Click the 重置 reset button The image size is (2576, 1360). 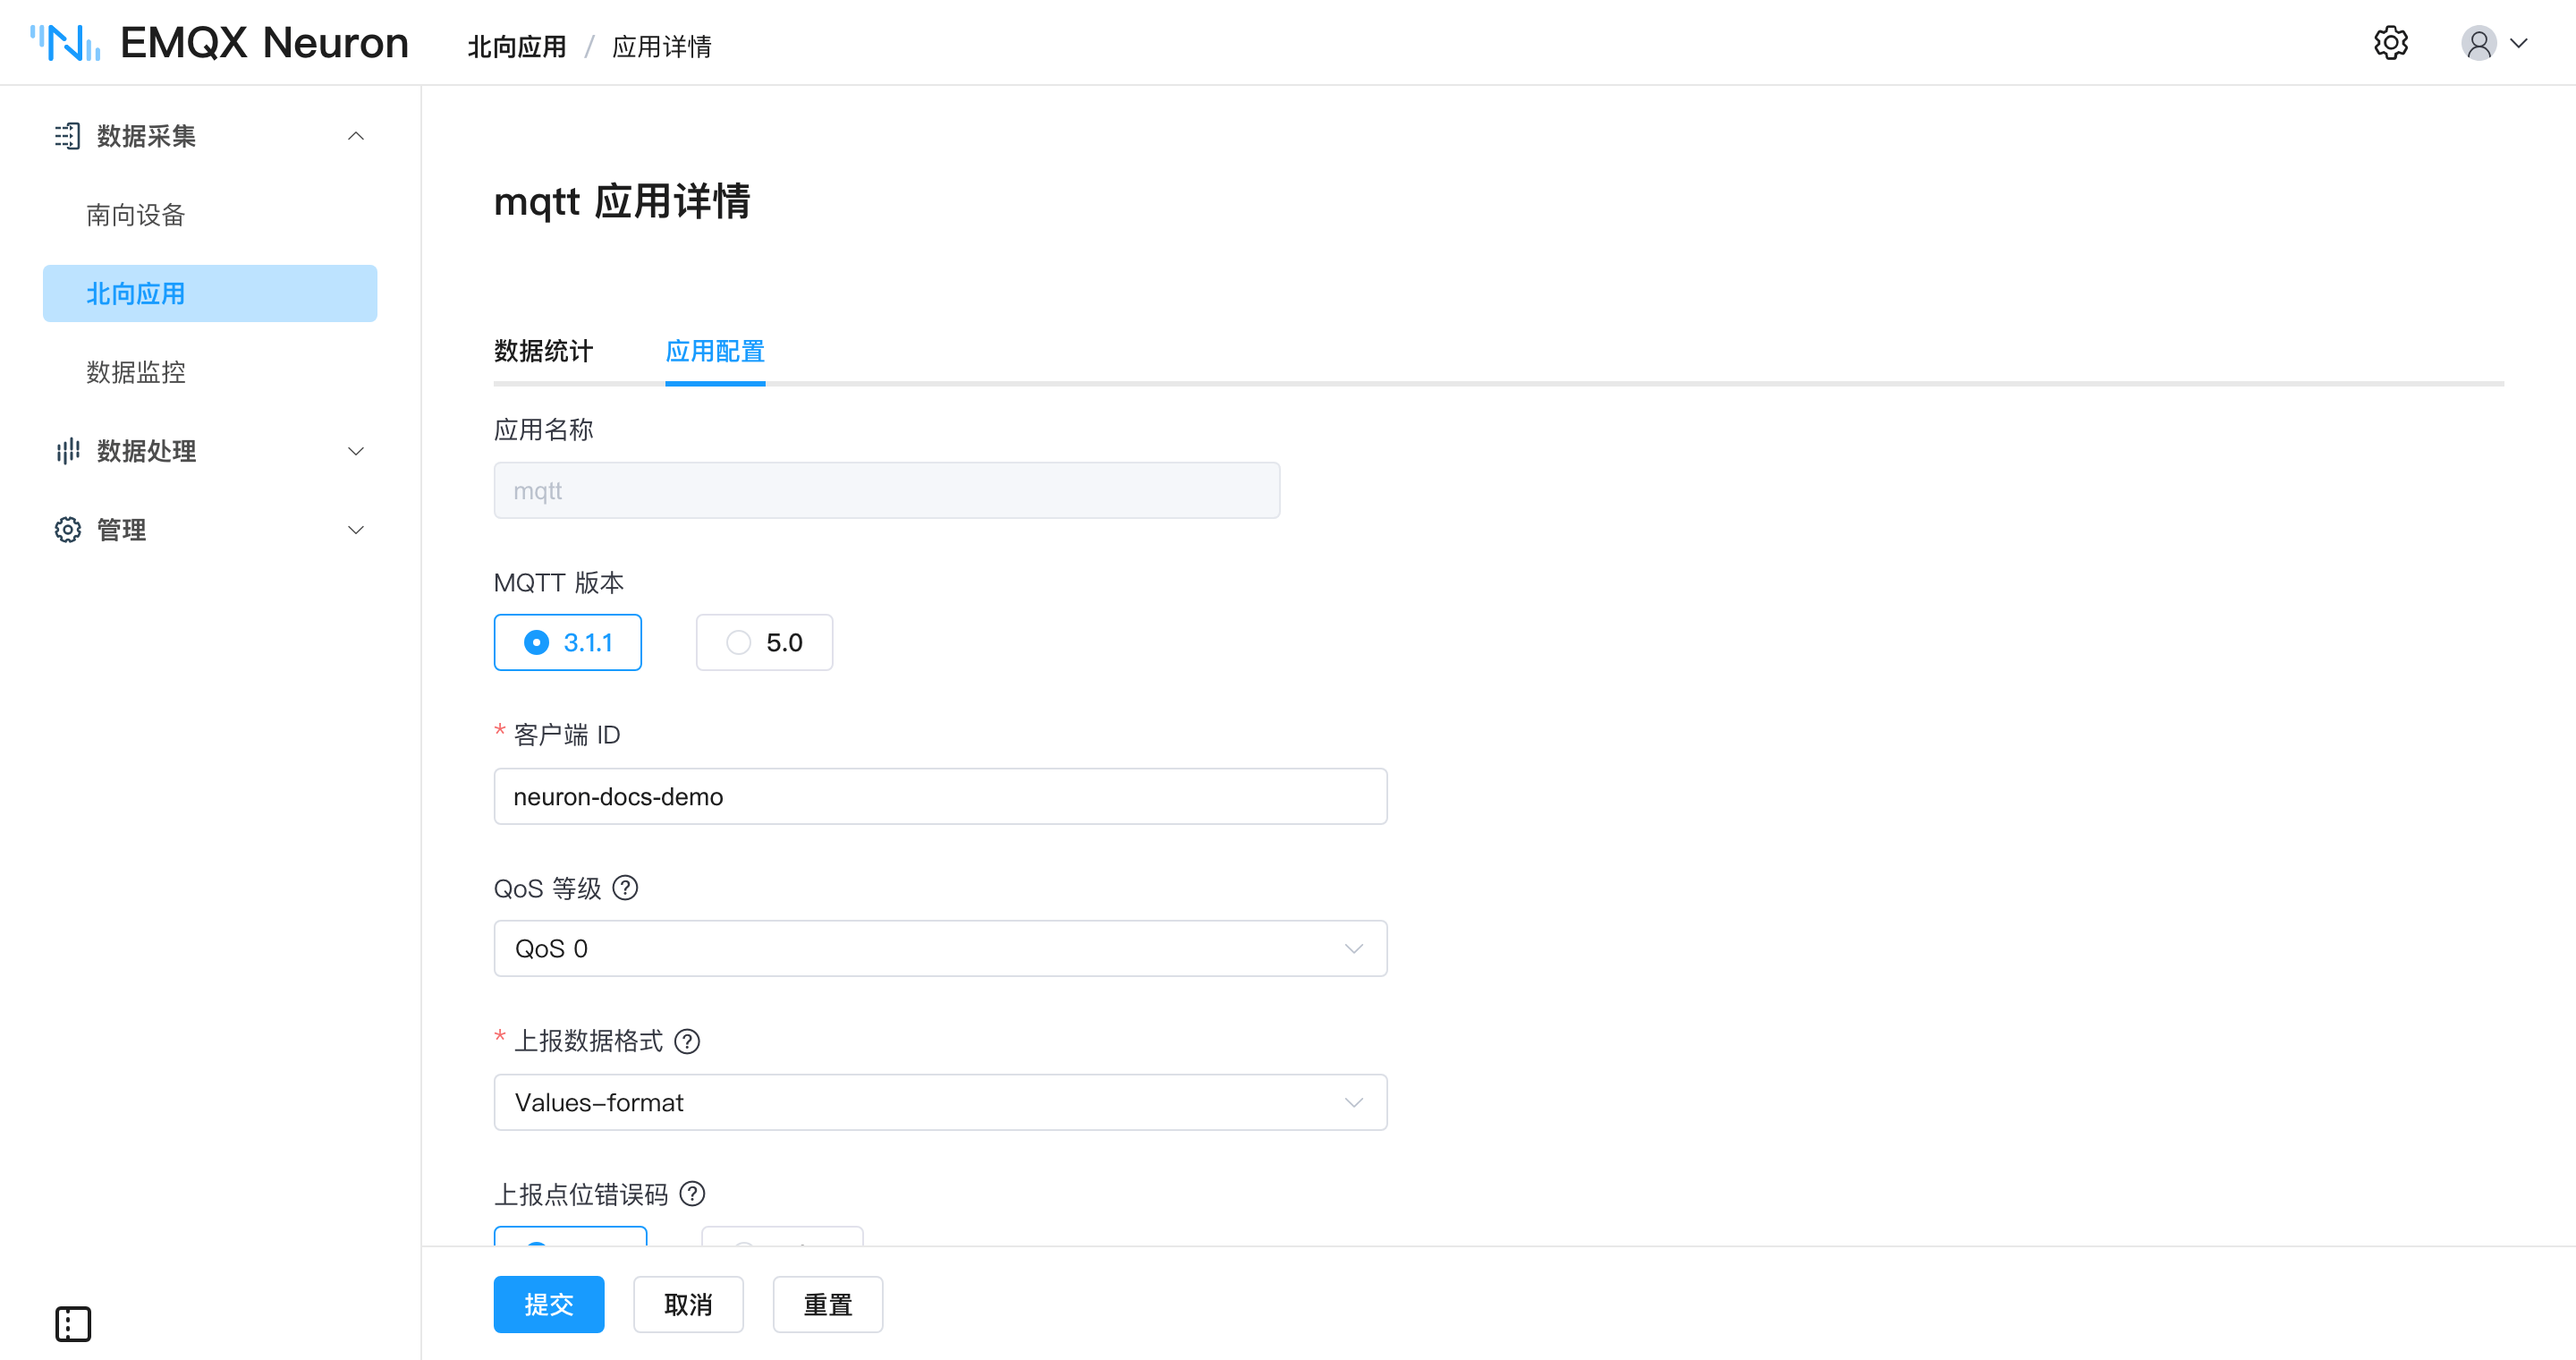click(828, 1304)
